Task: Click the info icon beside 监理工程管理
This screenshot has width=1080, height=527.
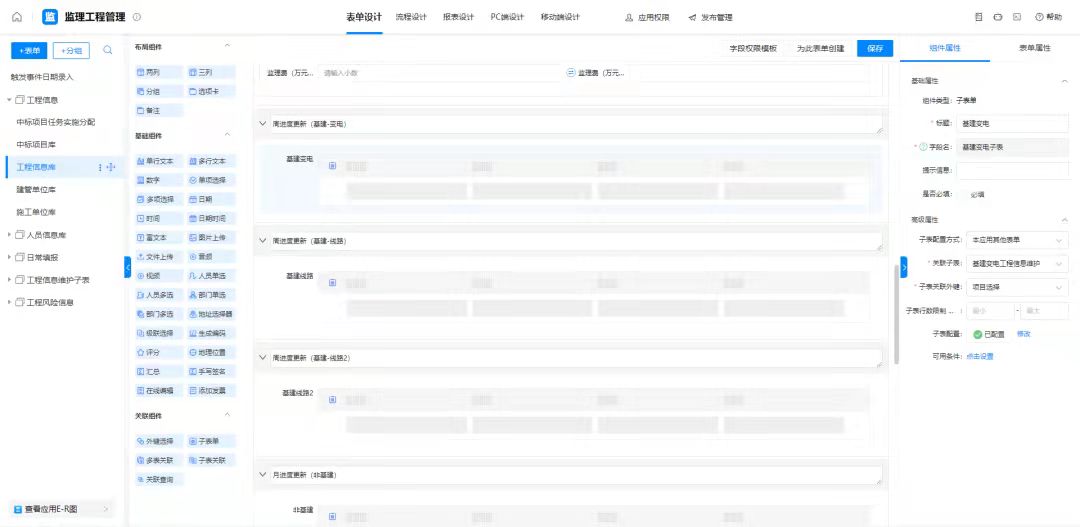Action: point(136,17)
